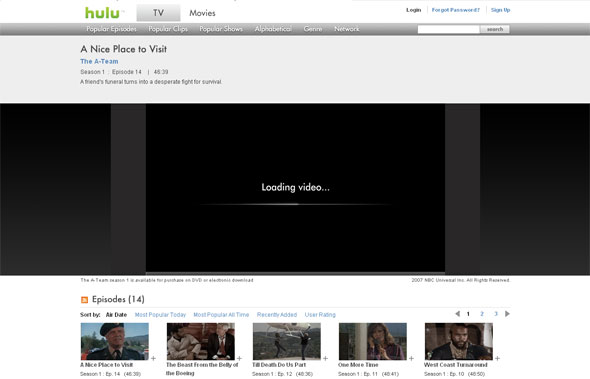Screen dimensions: 590x379
Task: Sort by Recently Added
Action: point(277,315)
